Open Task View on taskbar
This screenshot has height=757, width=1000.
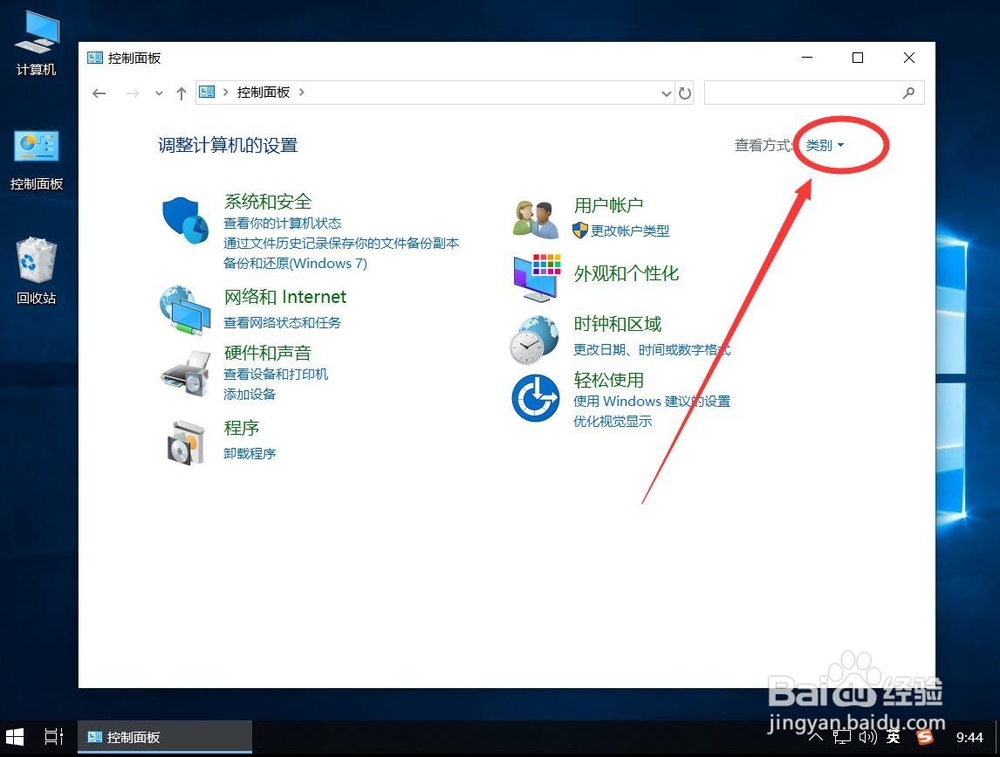click(x=54, y=737)
